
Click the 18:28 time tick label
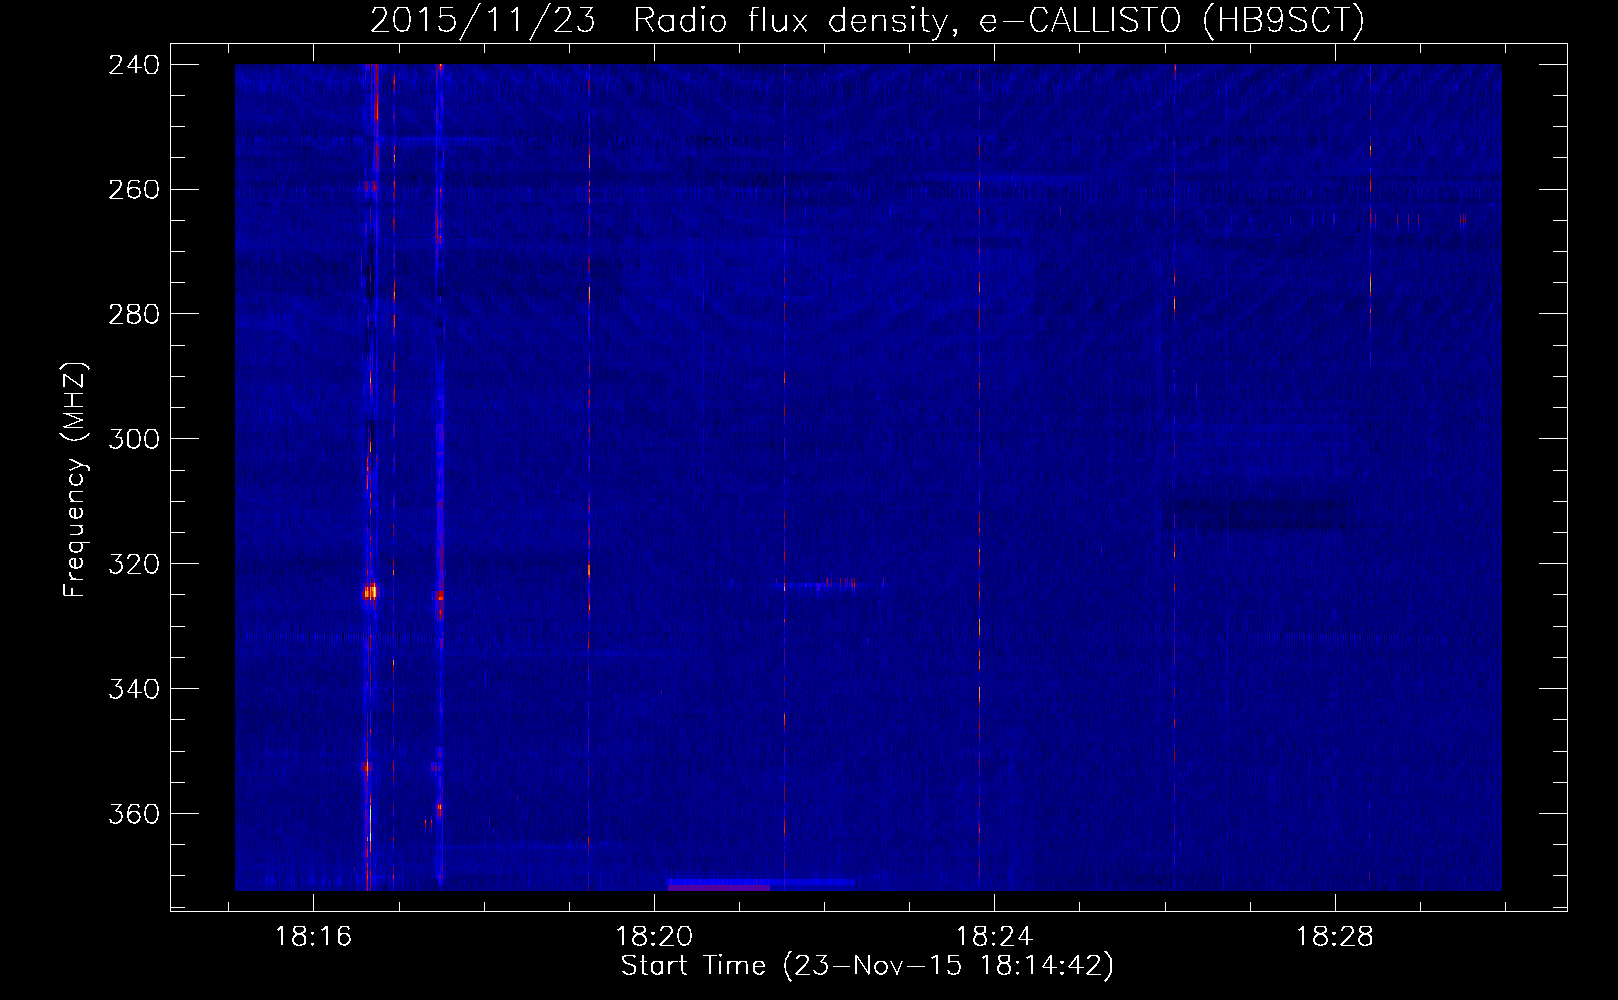1335,937
